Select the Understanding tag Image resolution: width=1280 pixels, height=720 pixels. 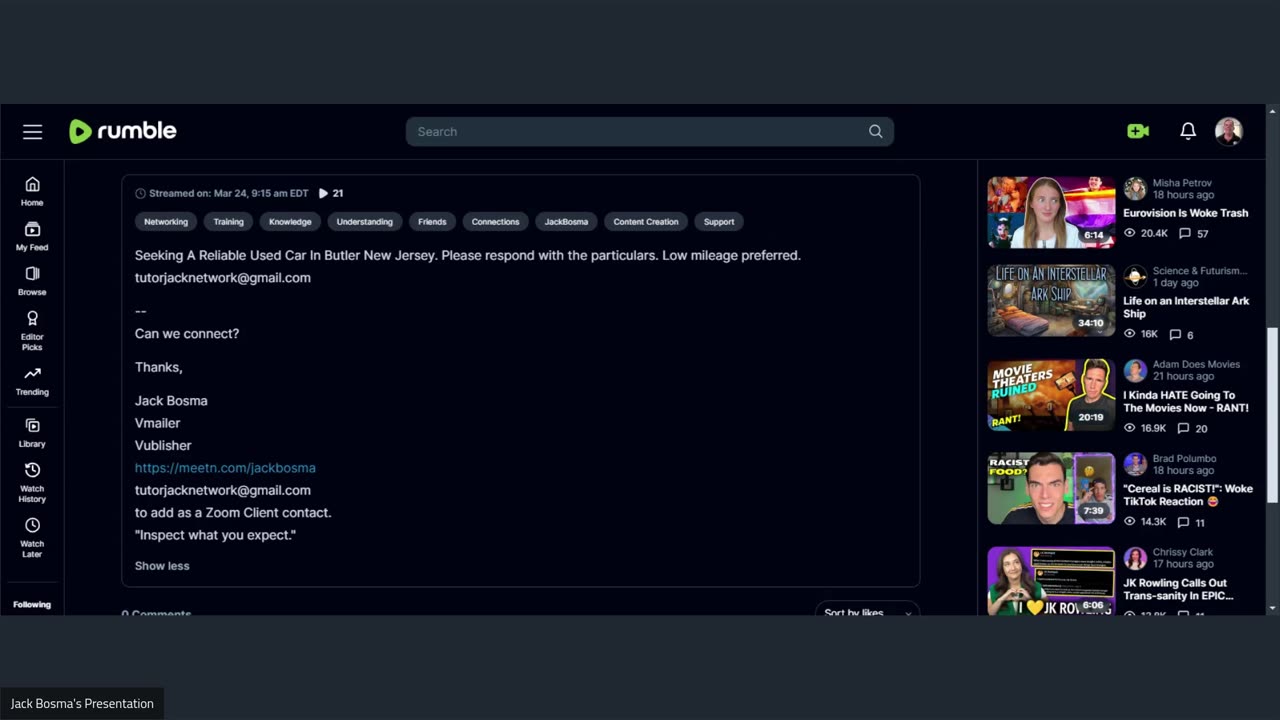(365, 222)
